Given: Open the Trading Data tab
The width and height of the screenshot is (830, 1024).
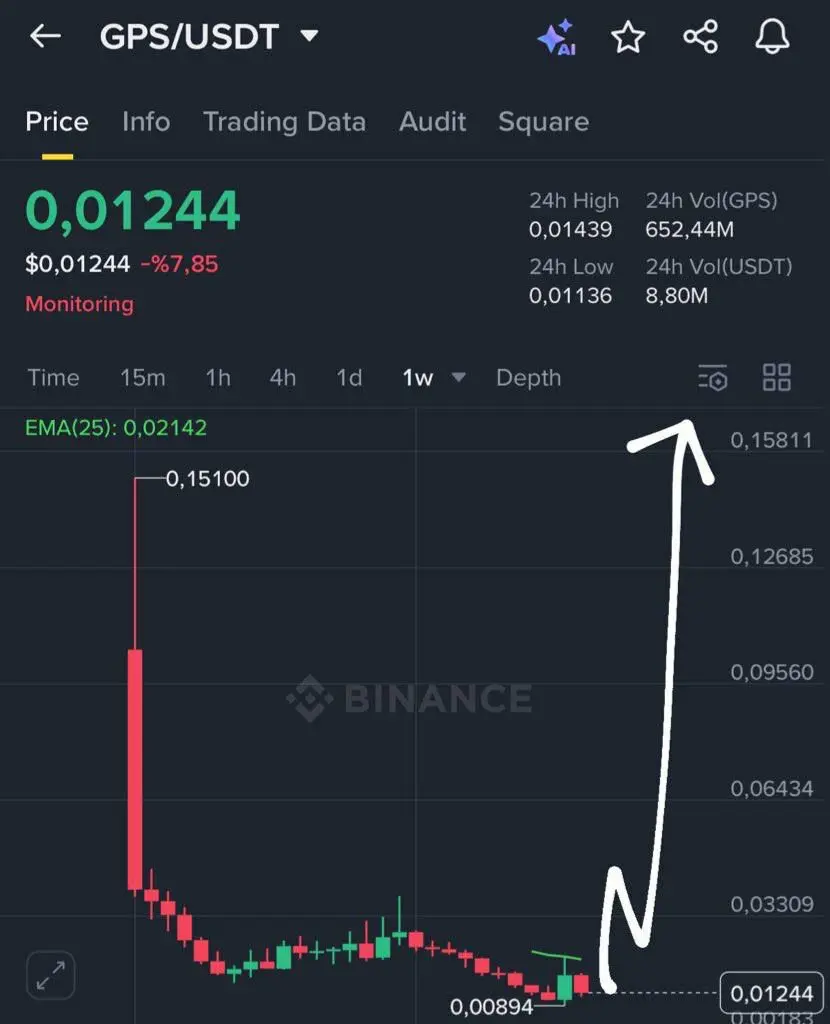Looking at the screenshot, I should [285, 122].
